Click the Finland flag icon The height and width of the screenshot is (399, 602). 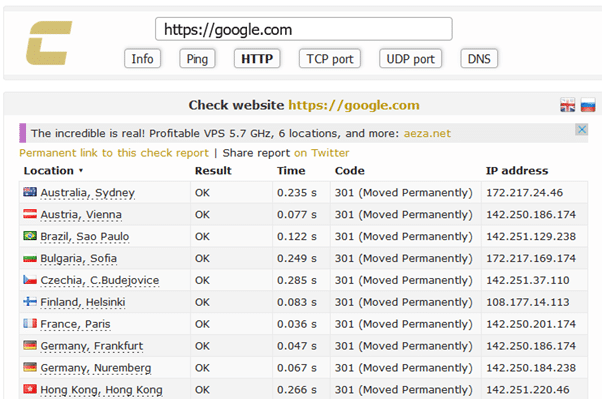[x=30, y=301]
